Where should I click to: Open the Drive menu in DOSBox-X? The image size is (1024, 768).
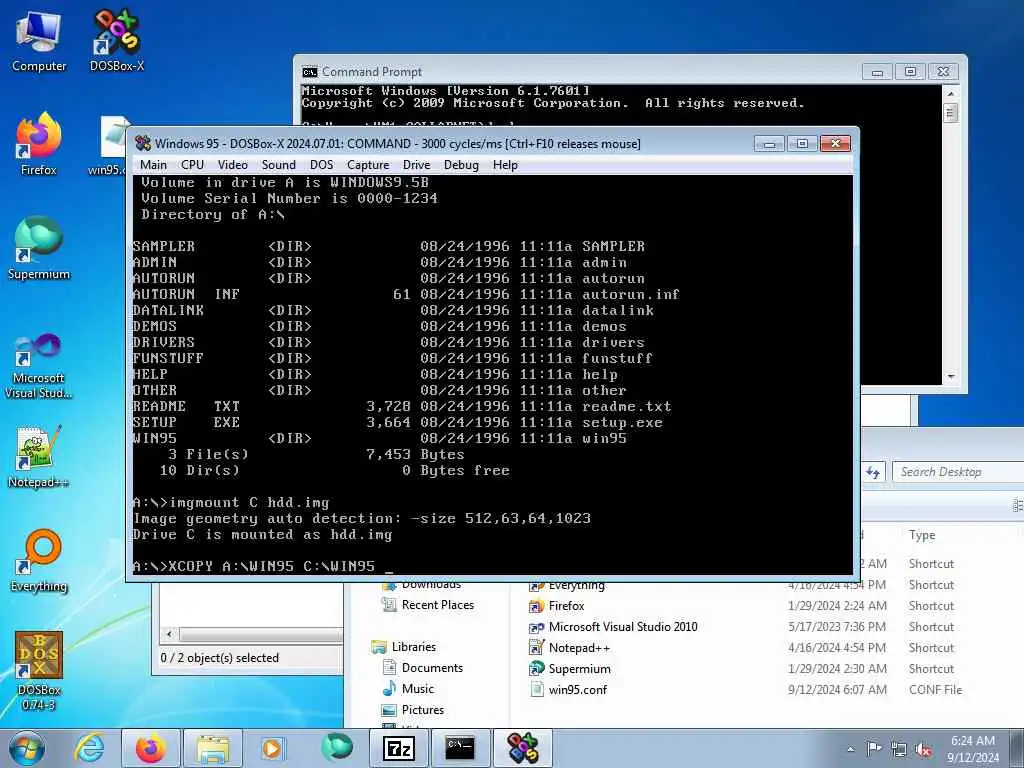(417, 165)
